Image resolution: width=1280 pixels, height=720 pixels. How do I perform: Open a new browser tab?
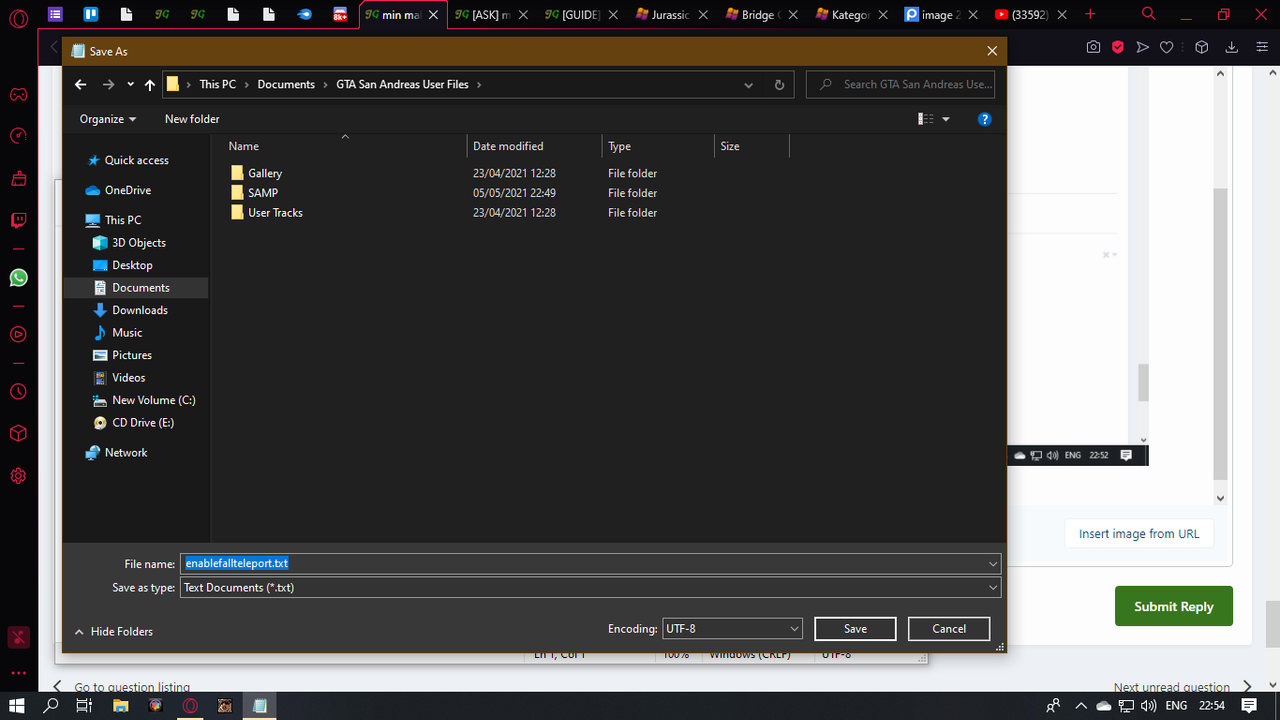[1091, 14]
